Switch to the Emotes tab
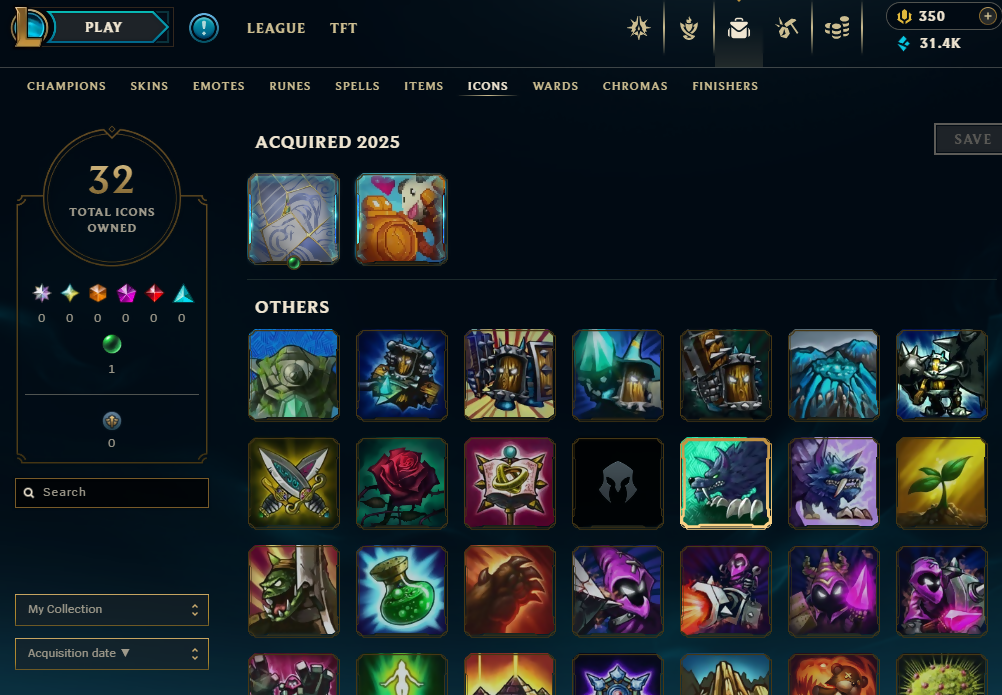The width and height of the screenshot is (1002, 695). (x=219, y=86)
